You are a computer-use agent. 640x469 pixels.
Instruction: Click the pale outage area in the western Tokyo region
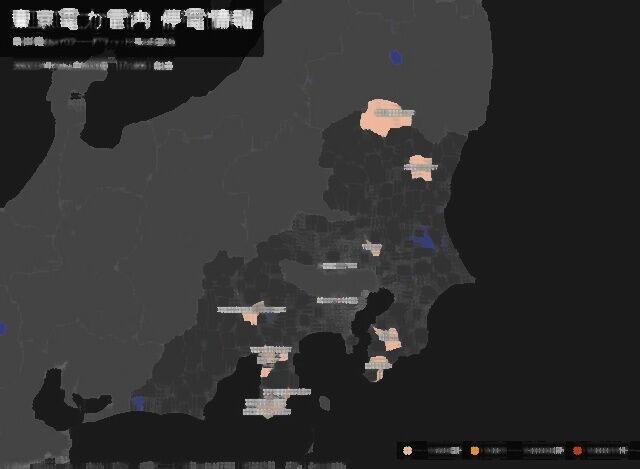[x=253, y=314]
